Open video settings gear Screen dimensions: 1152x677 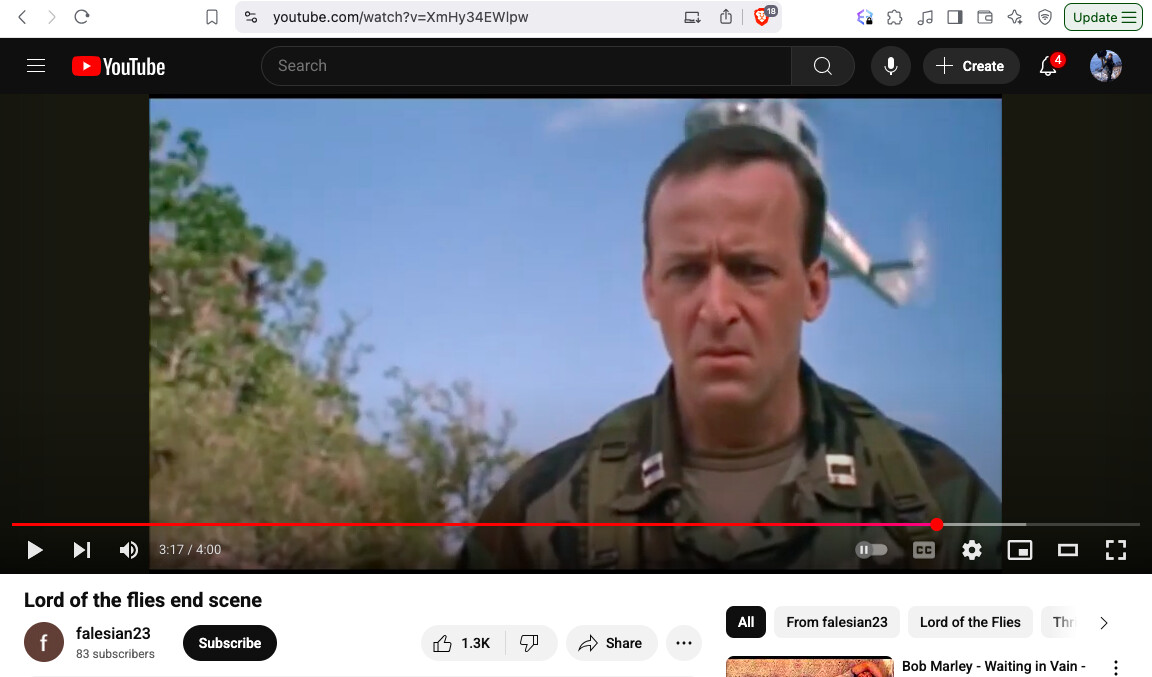[972, 550]
